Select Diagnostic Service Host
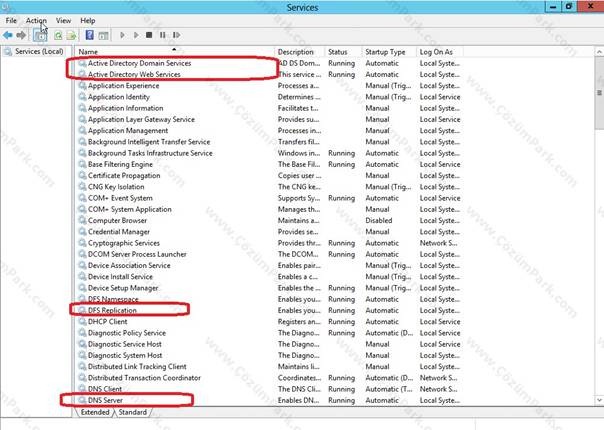Screen dimensions: 604x430 125,344
